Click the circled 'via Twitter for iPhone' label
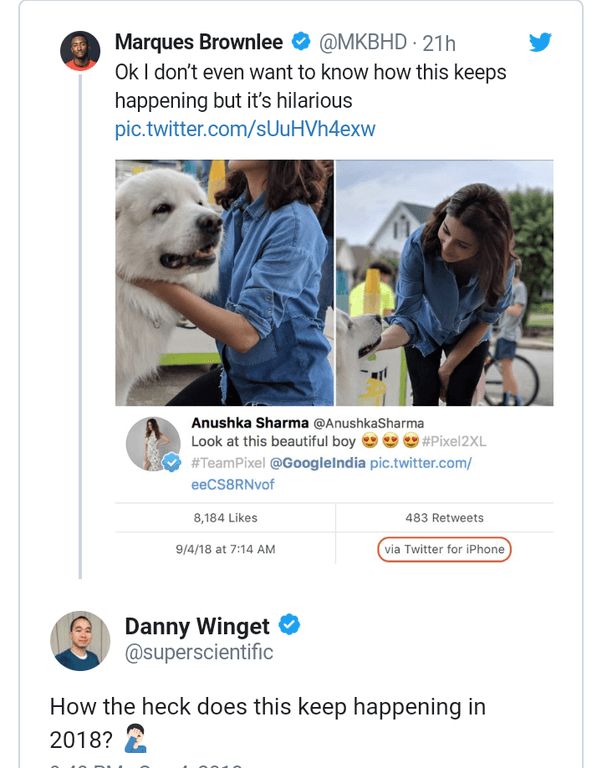 pos(444,549)
